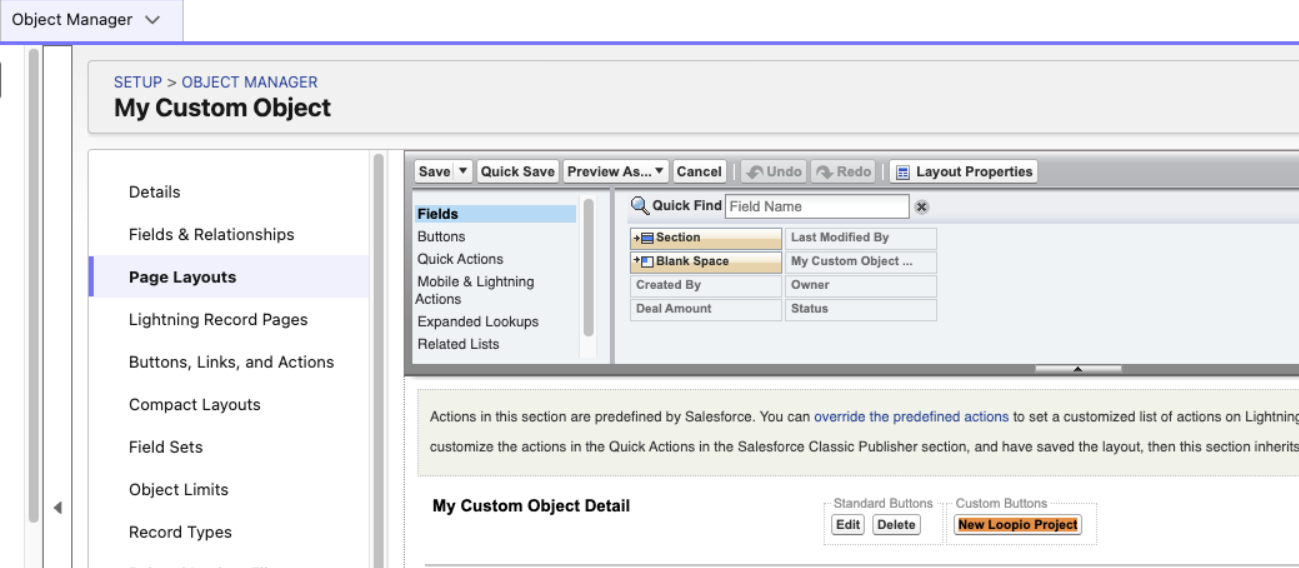Click the New Loopio Project custom button
Viewport: 1299px width, 568px height.
click(x=1018, y=525)
